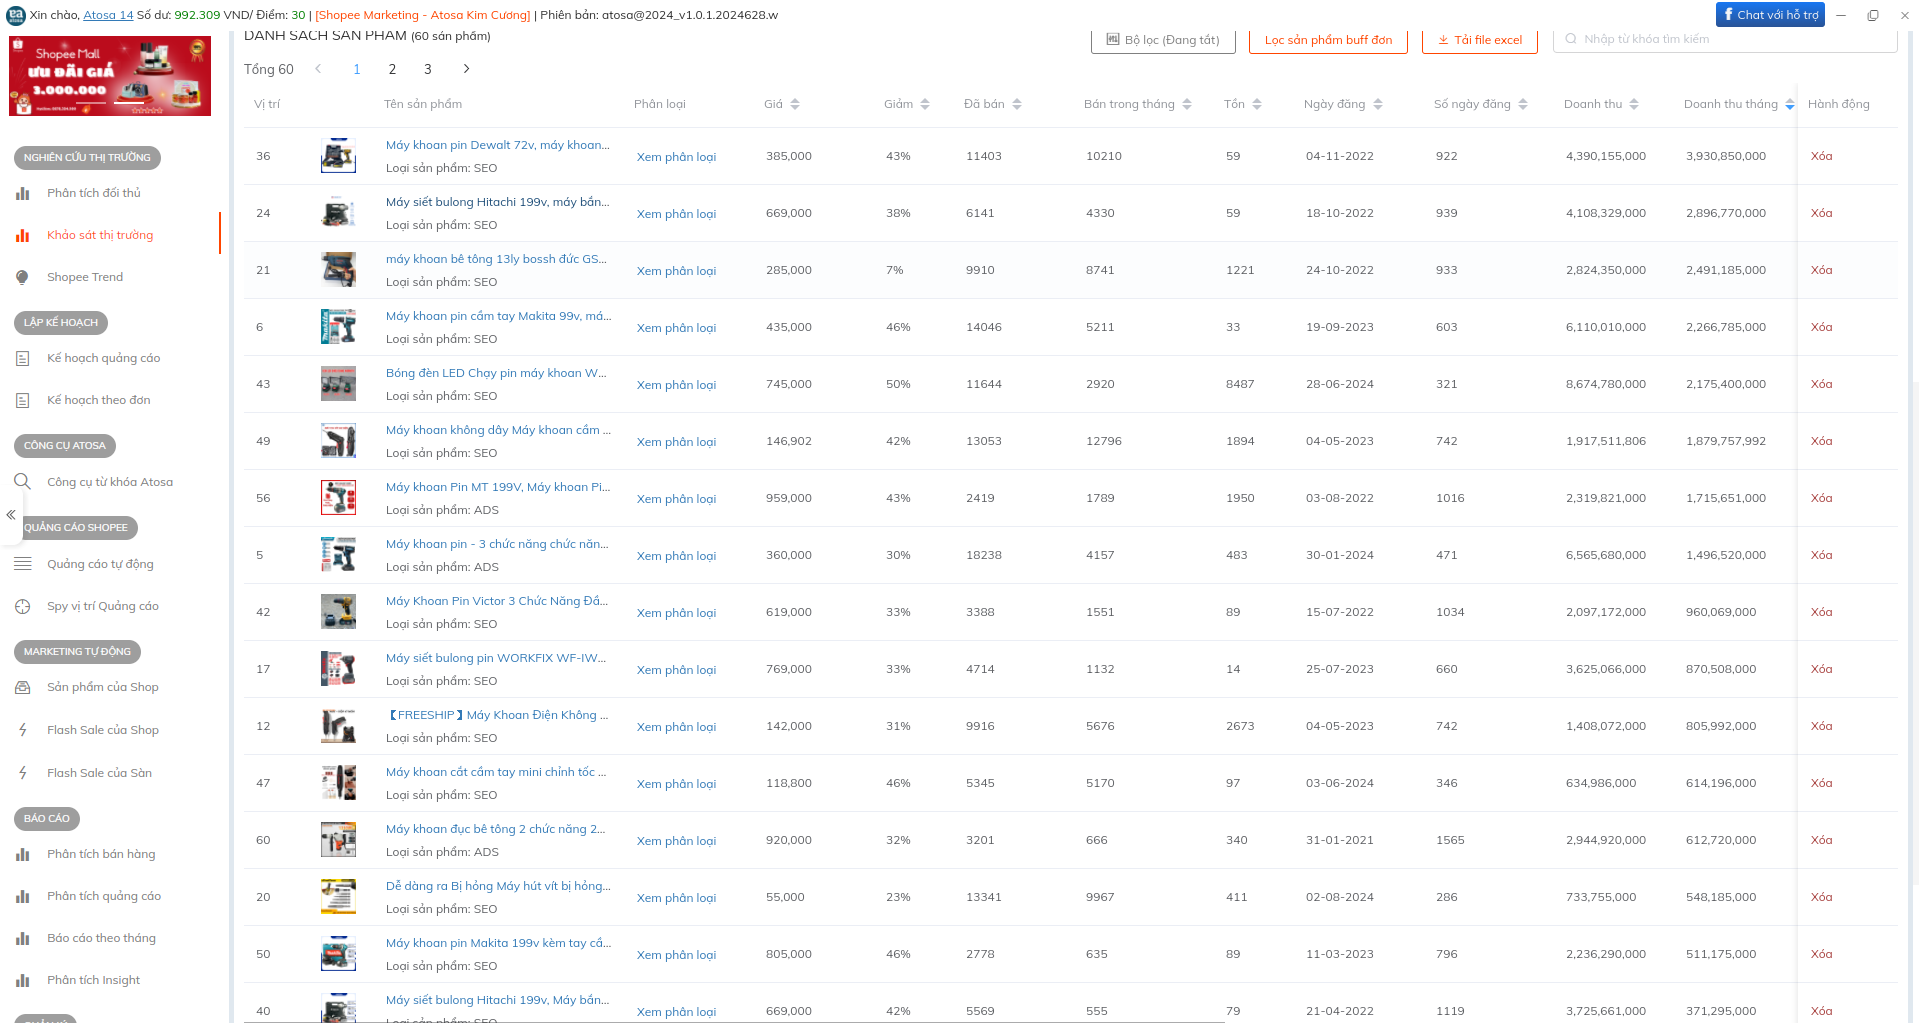Click the Shopee Trend pie icon
Screen dimensions: 1919x1023
tap(22, 277)
